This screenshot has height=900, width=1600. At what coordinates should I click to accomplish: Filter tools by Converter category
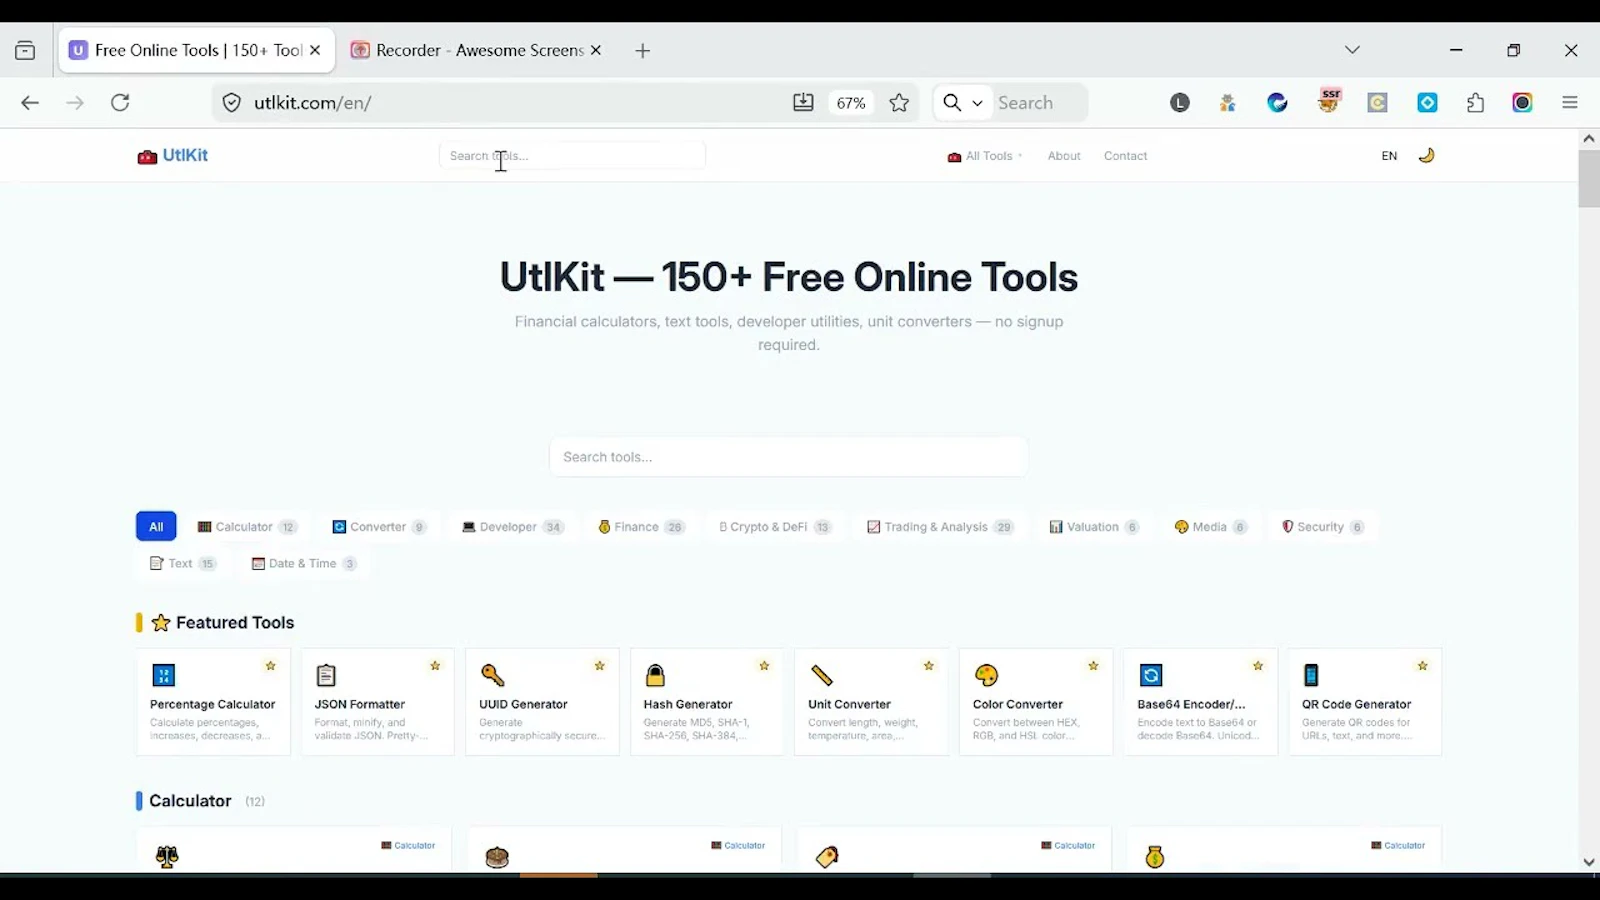coord(379,527)
